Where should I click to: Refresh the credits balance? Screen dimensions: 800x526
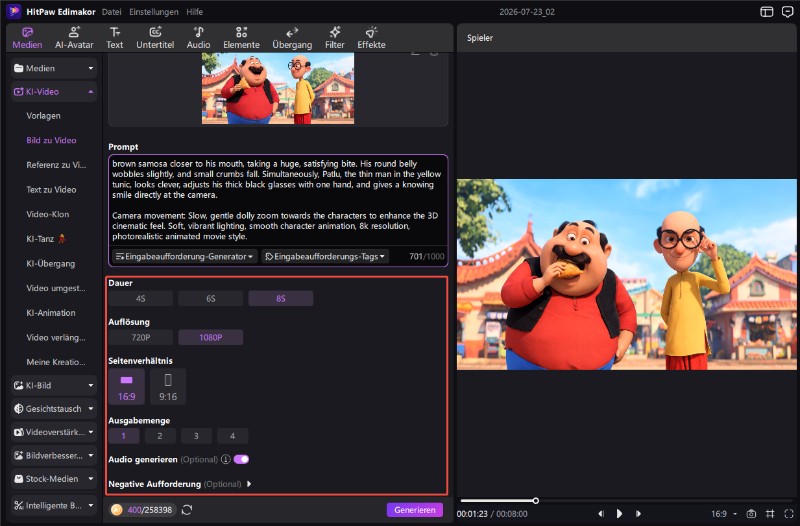click(x=187, y=510)
